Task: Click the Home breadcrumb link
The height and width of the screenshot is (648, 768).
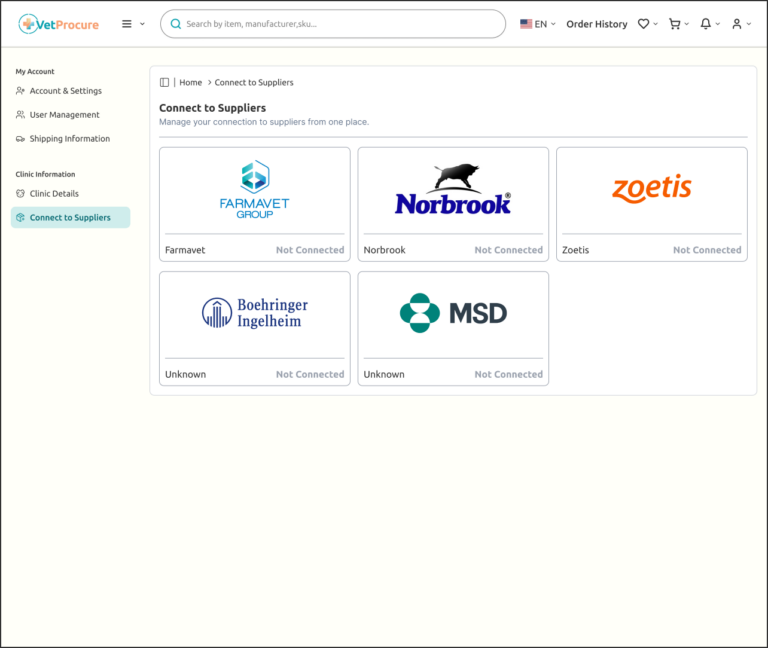Action: [191, 82]
